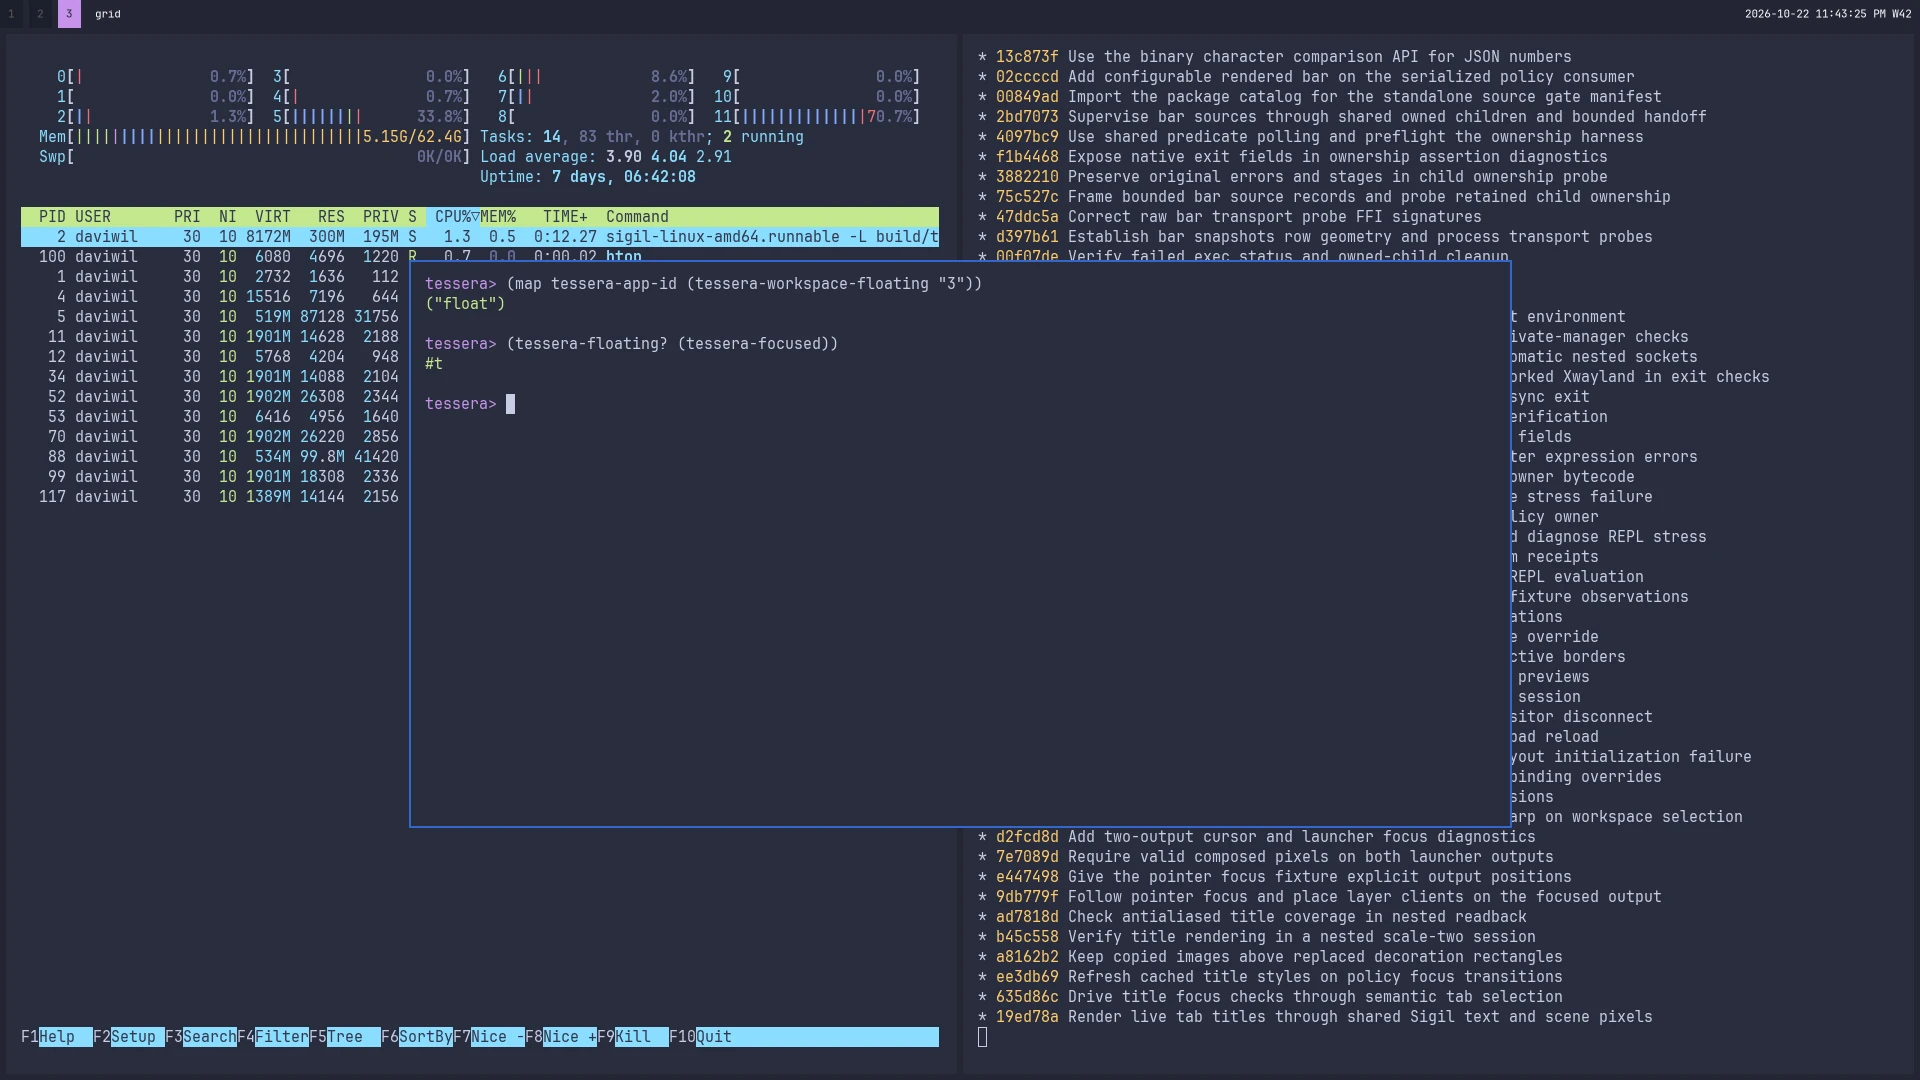Sort by Command column header
Viewport: 1920px width, 1080px height.
(637, 217)
